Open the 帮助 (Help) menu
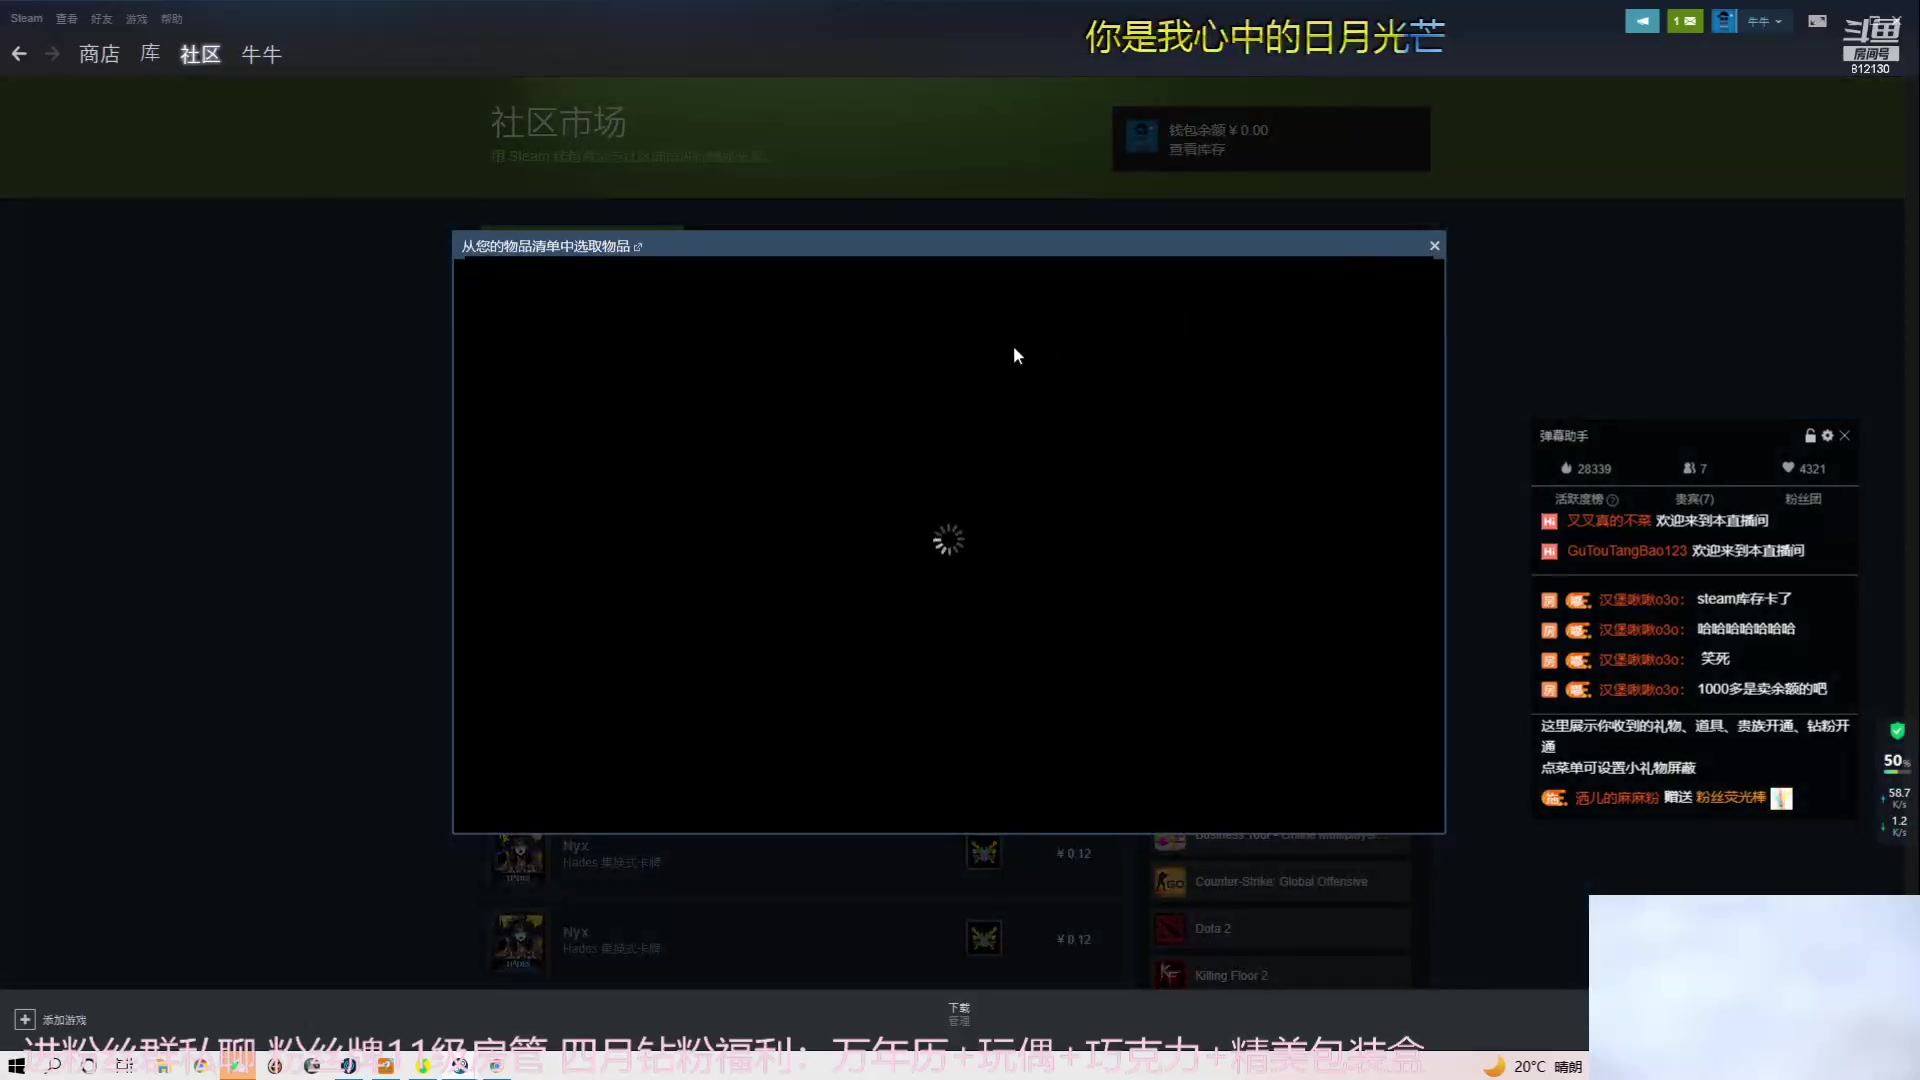1920x1080 pixels. (x=171, y=19)
